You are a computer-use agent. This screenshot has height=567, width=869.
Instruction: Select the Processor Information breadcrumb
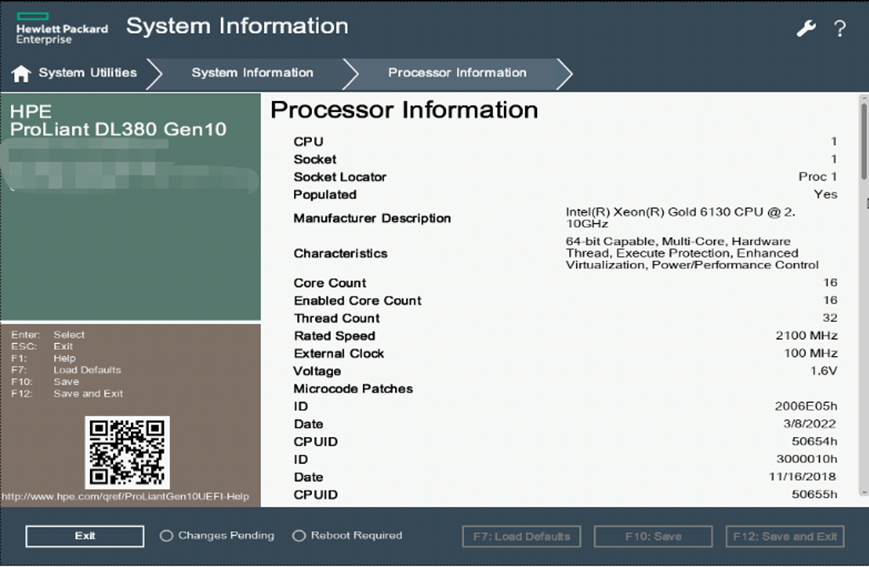coord(457,73)
